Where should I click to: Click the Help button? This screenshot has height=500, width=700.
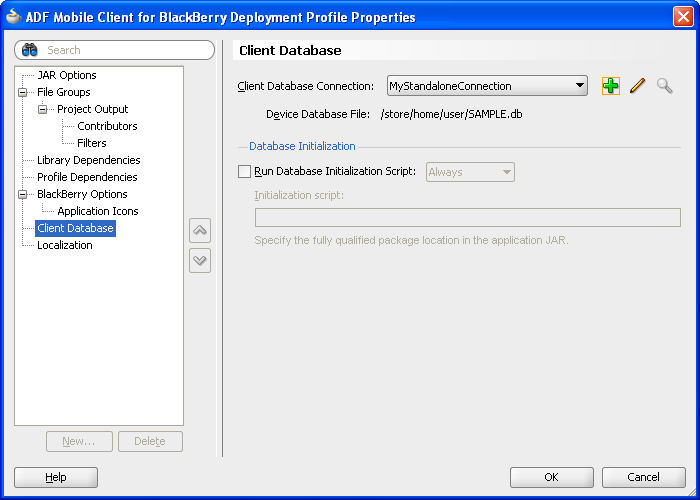click(x=56, y=477)
